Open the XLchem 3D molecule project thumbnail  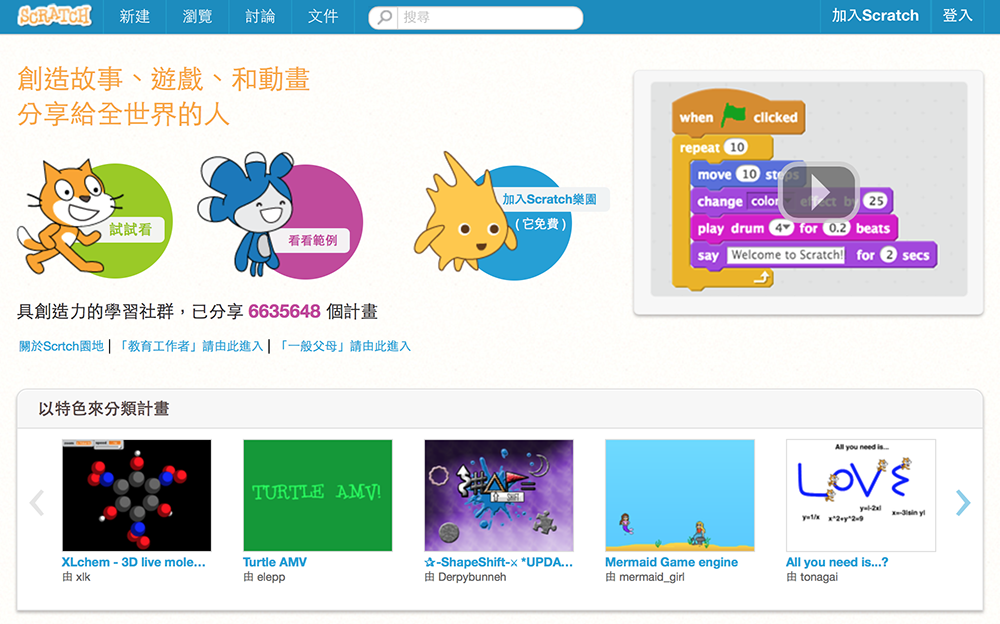[x=136, y=495]
